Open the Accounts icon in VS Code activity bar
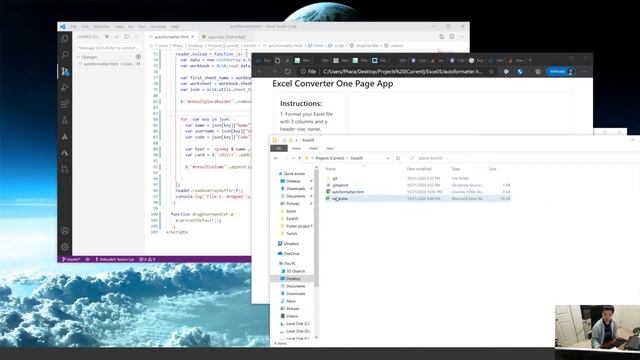This screenshot has width=640, height=360. click(x=64, y=231)
